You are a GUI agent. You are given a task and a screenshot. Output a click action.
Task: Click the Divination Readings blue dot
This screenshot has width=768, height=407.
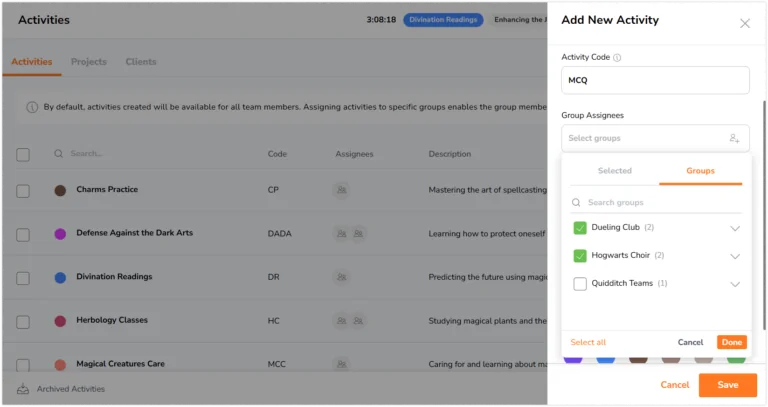tap(60, 278)
